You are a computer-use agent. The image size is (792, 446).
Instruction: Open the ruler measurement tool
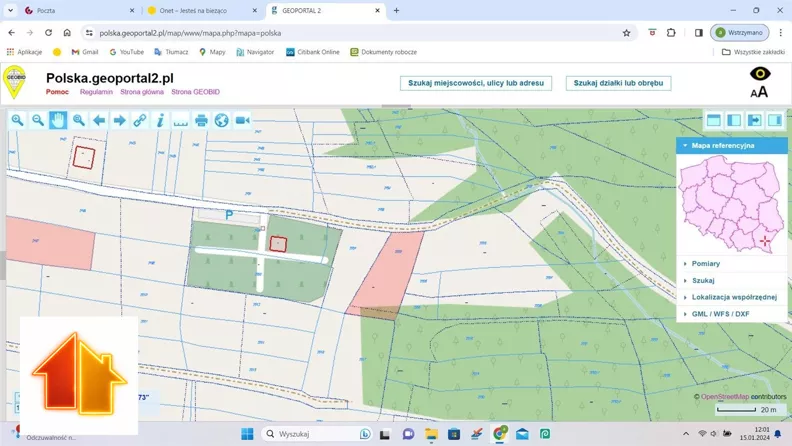coord(181,120)
